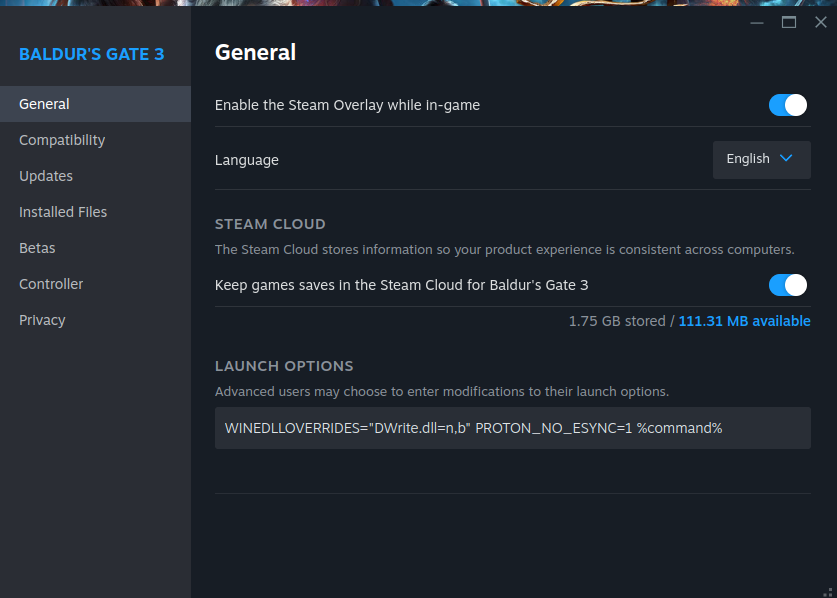Screen dimensions: 837x598
Task: Click the 111.31 MB available link
Action: [x=744, y=321]
